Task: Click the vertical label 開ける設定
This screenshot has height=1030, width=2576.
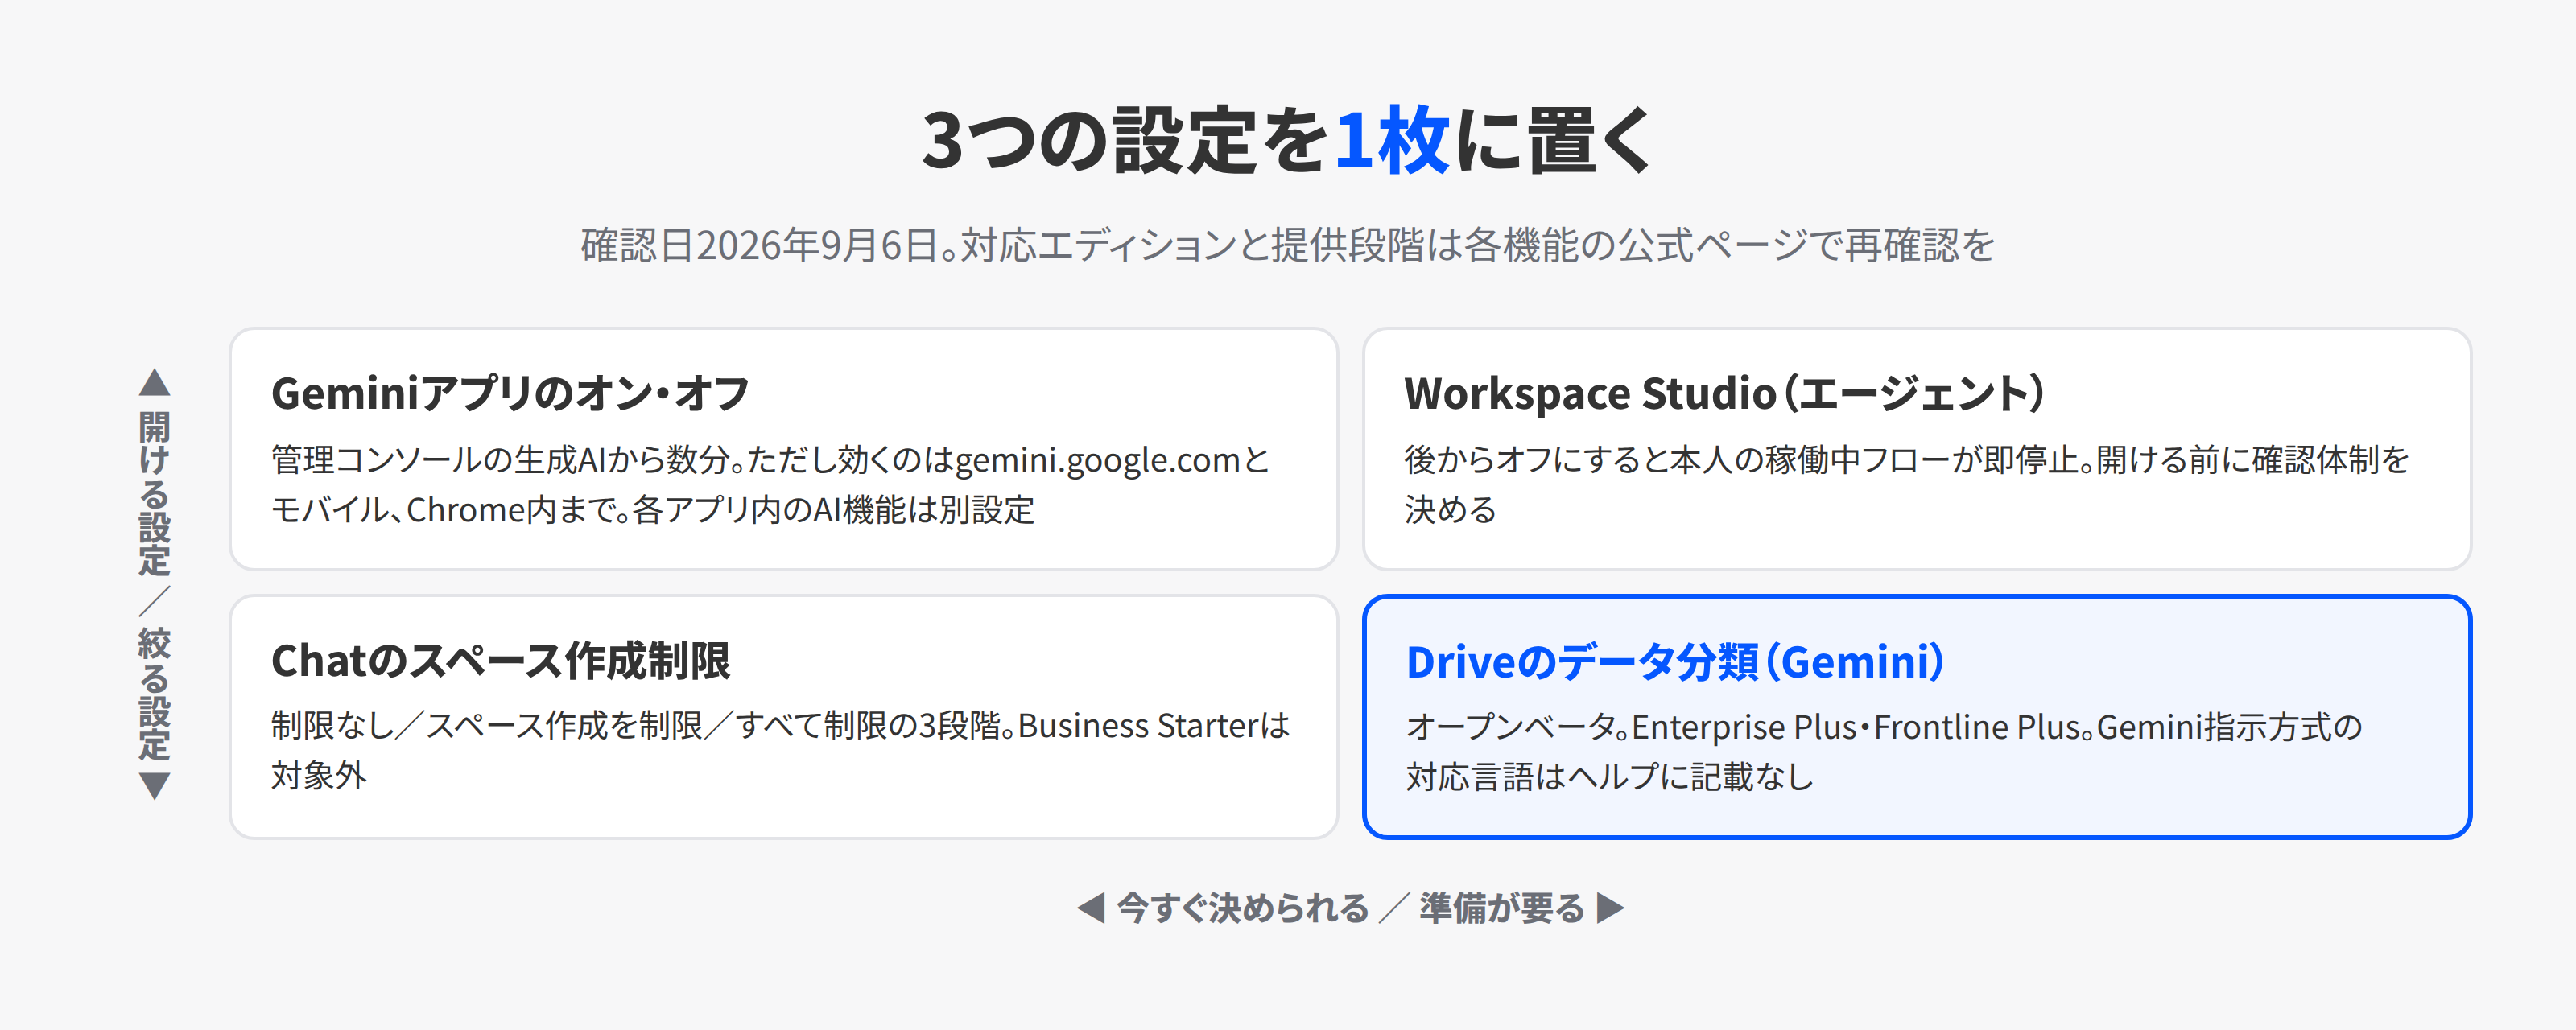Action: (154, 493)
